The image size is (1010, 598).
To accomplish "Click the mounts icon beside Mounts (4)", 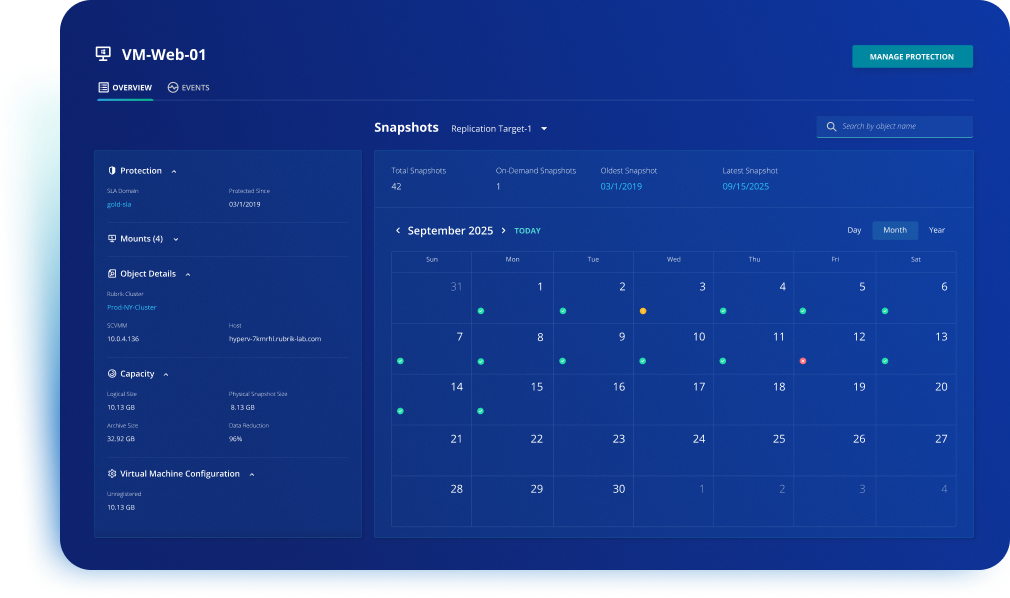I will click(113, 239).
